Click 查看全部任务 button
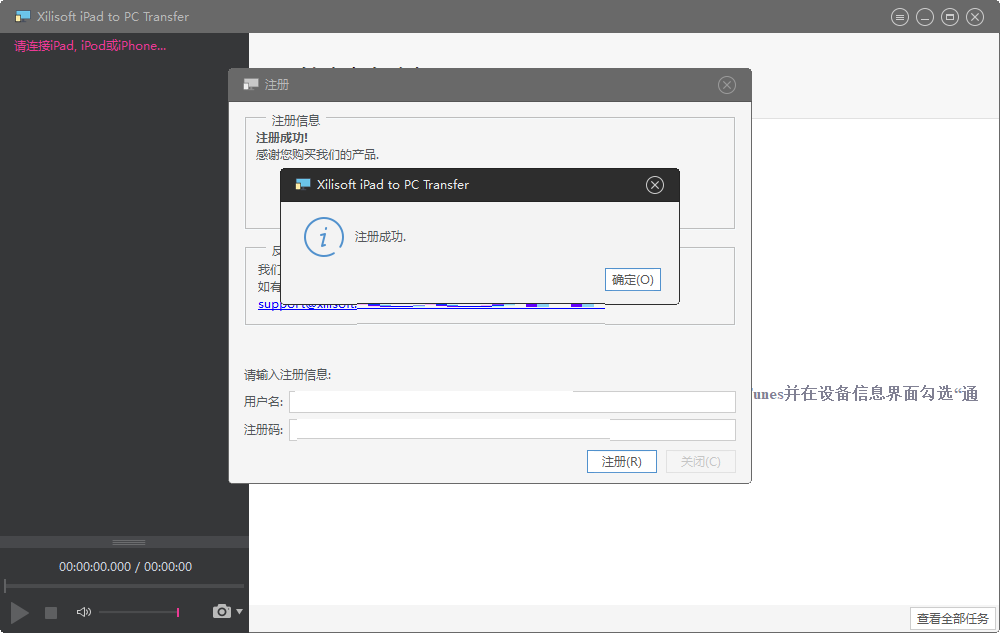The width and height of the screenshot is (1000, 633). [952, 618]
